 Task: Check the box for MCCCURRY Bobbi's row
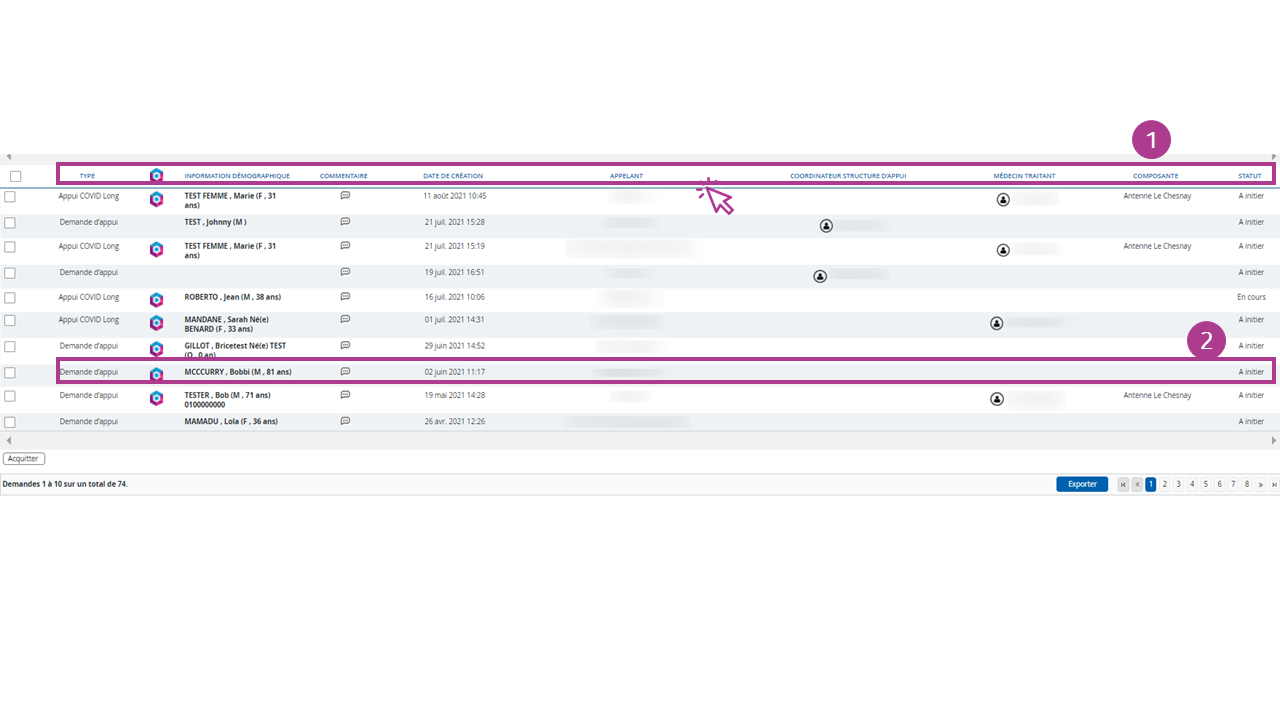(10, 372)
